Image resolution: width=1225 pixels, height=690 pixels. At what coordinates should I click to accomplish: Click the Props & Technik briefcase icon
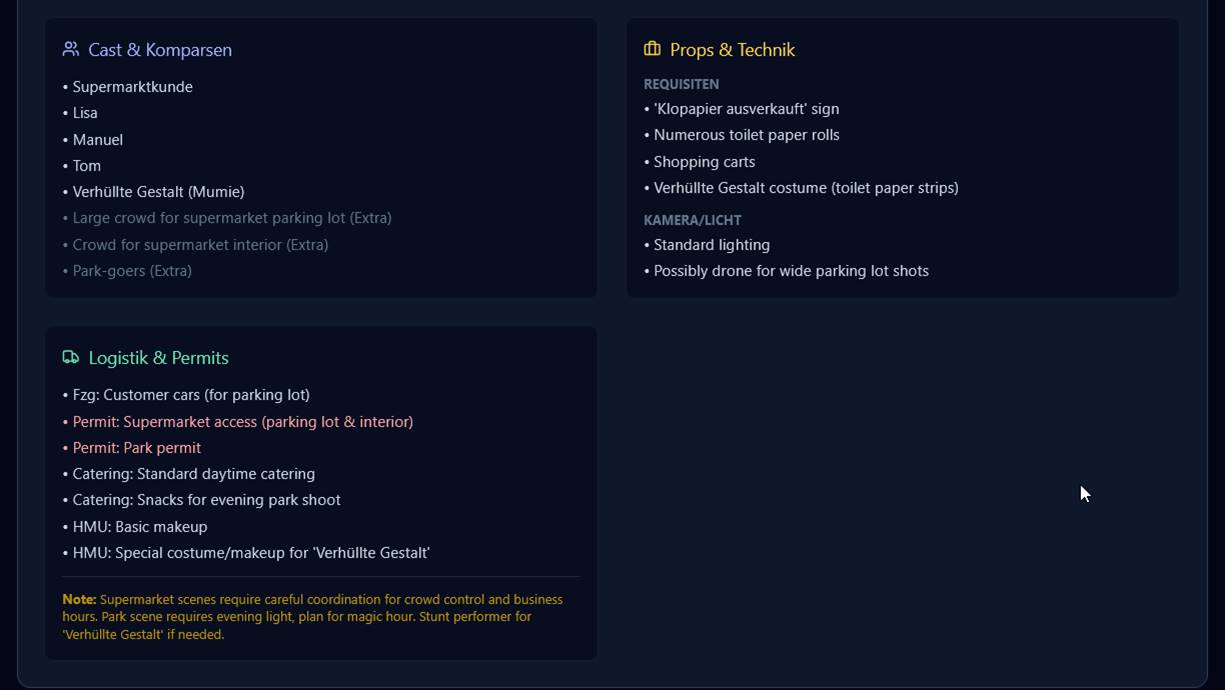652,49
